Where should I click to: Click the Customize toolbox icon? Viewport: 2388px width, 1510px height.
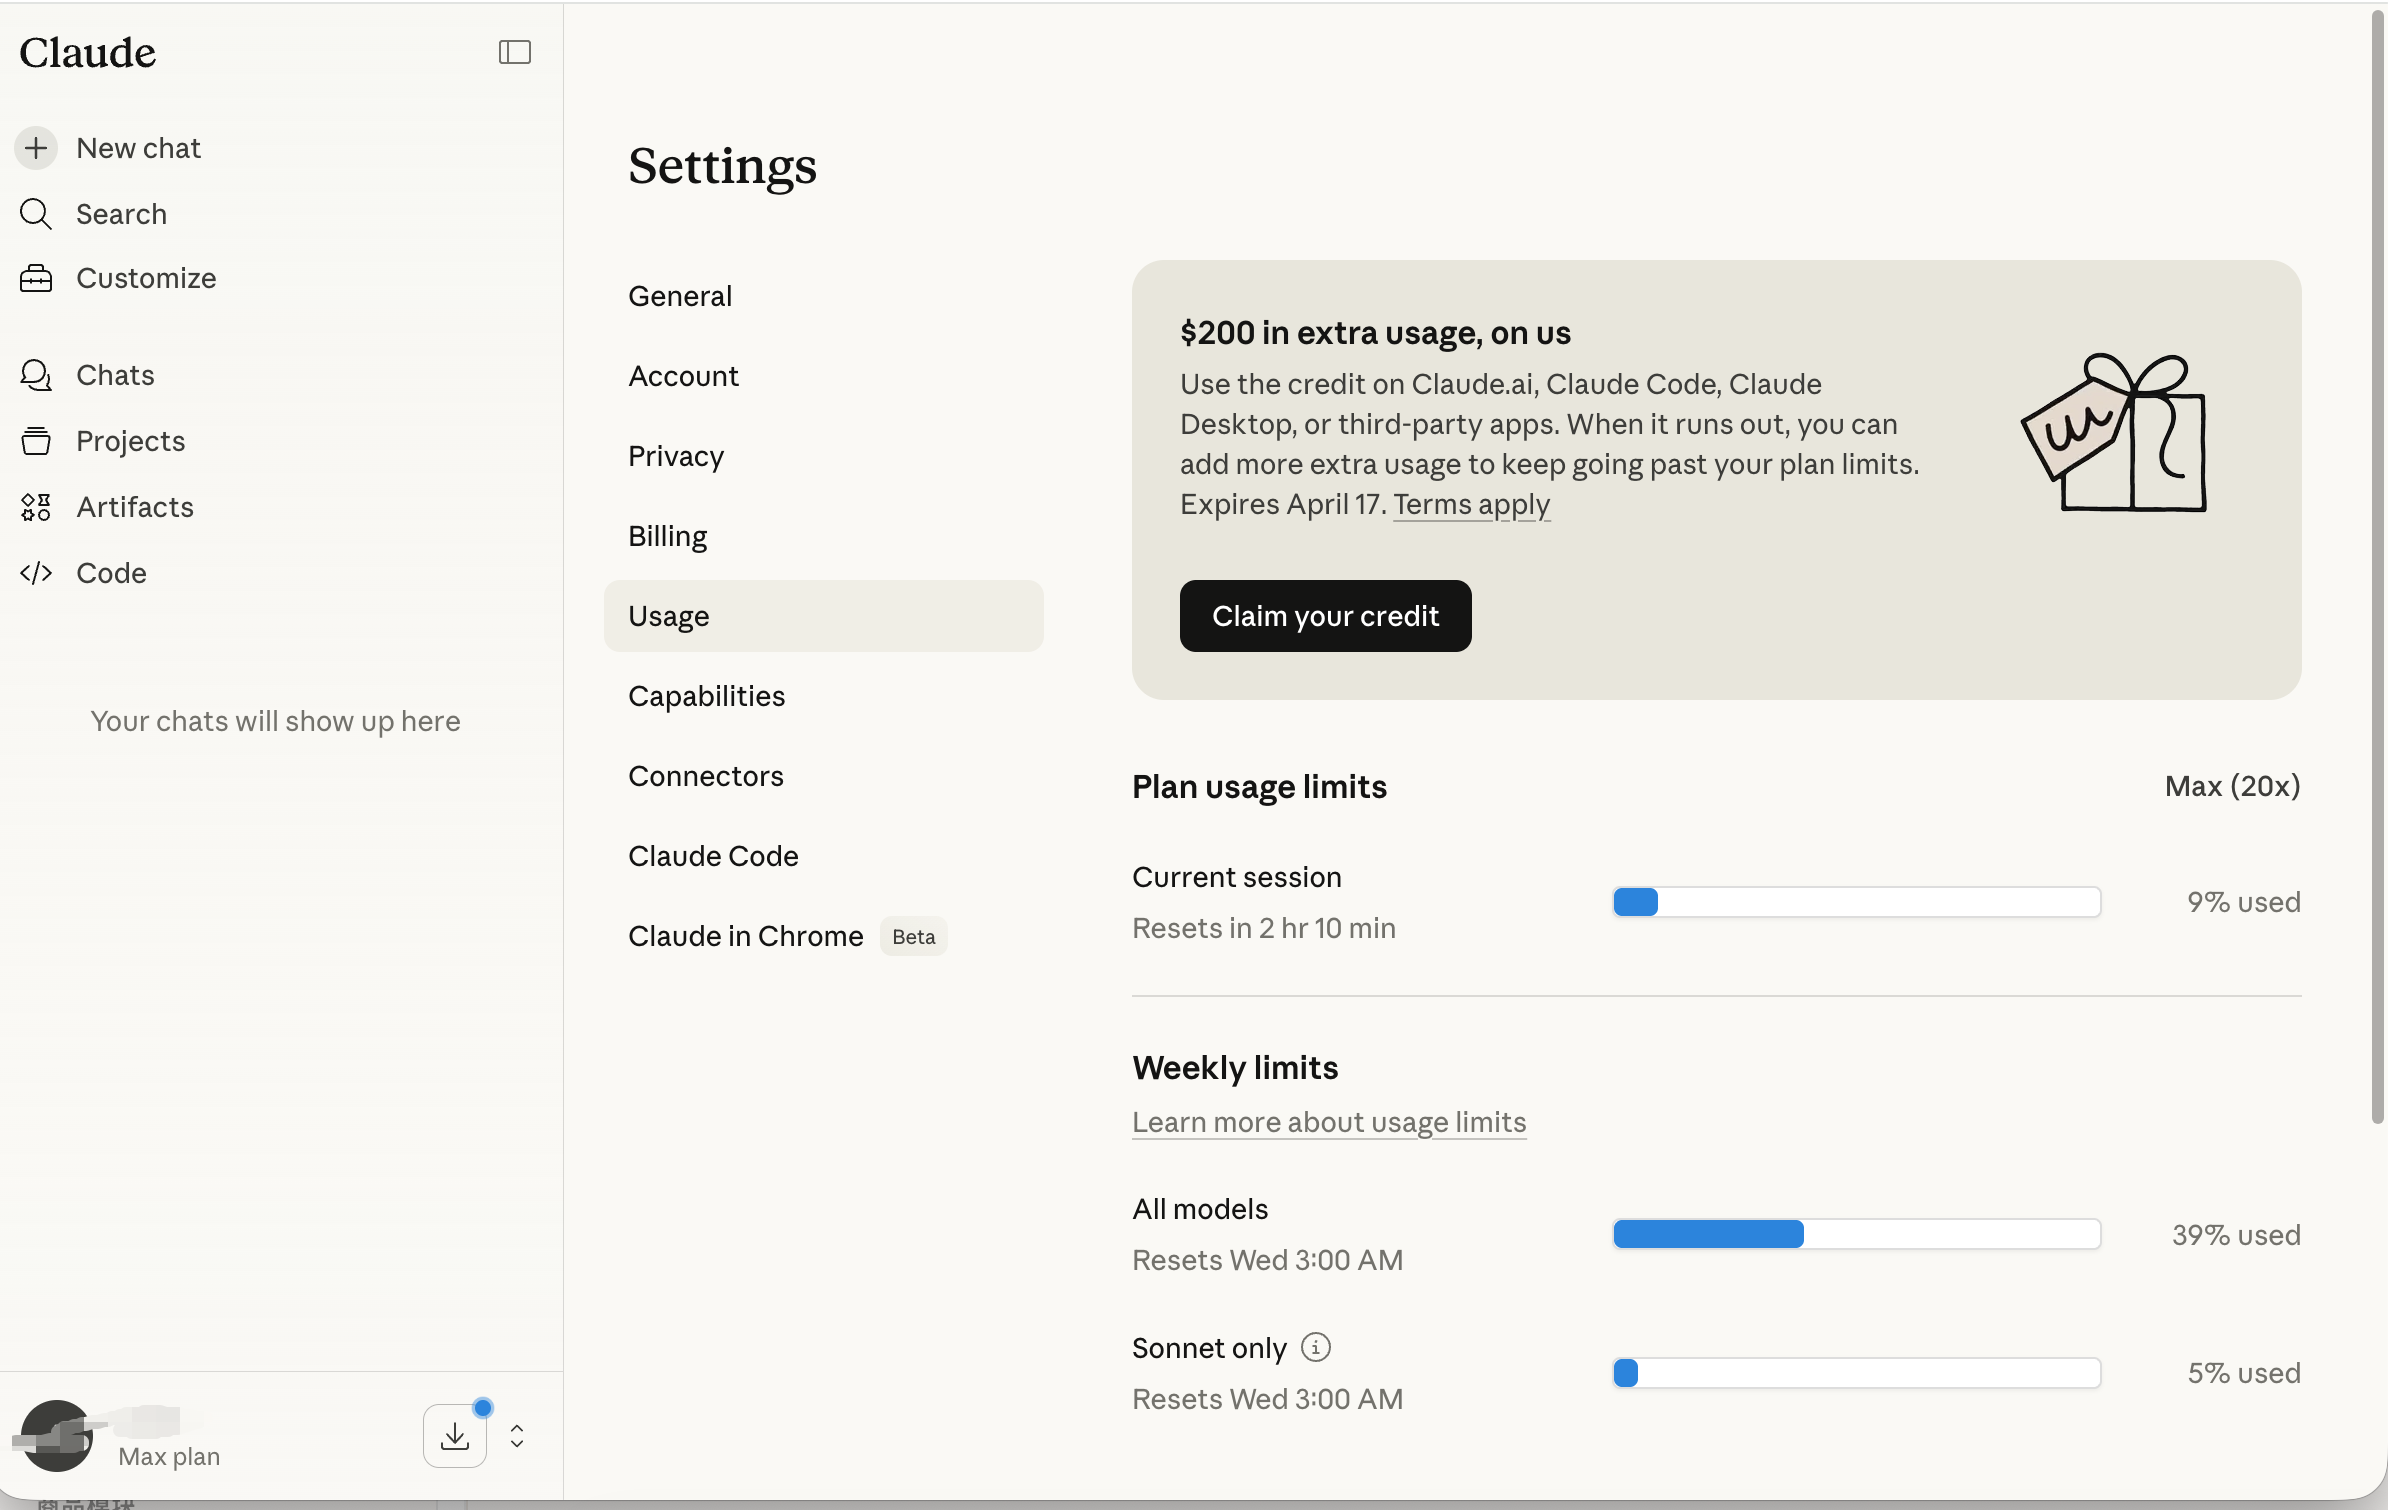(x=36, y=278)
